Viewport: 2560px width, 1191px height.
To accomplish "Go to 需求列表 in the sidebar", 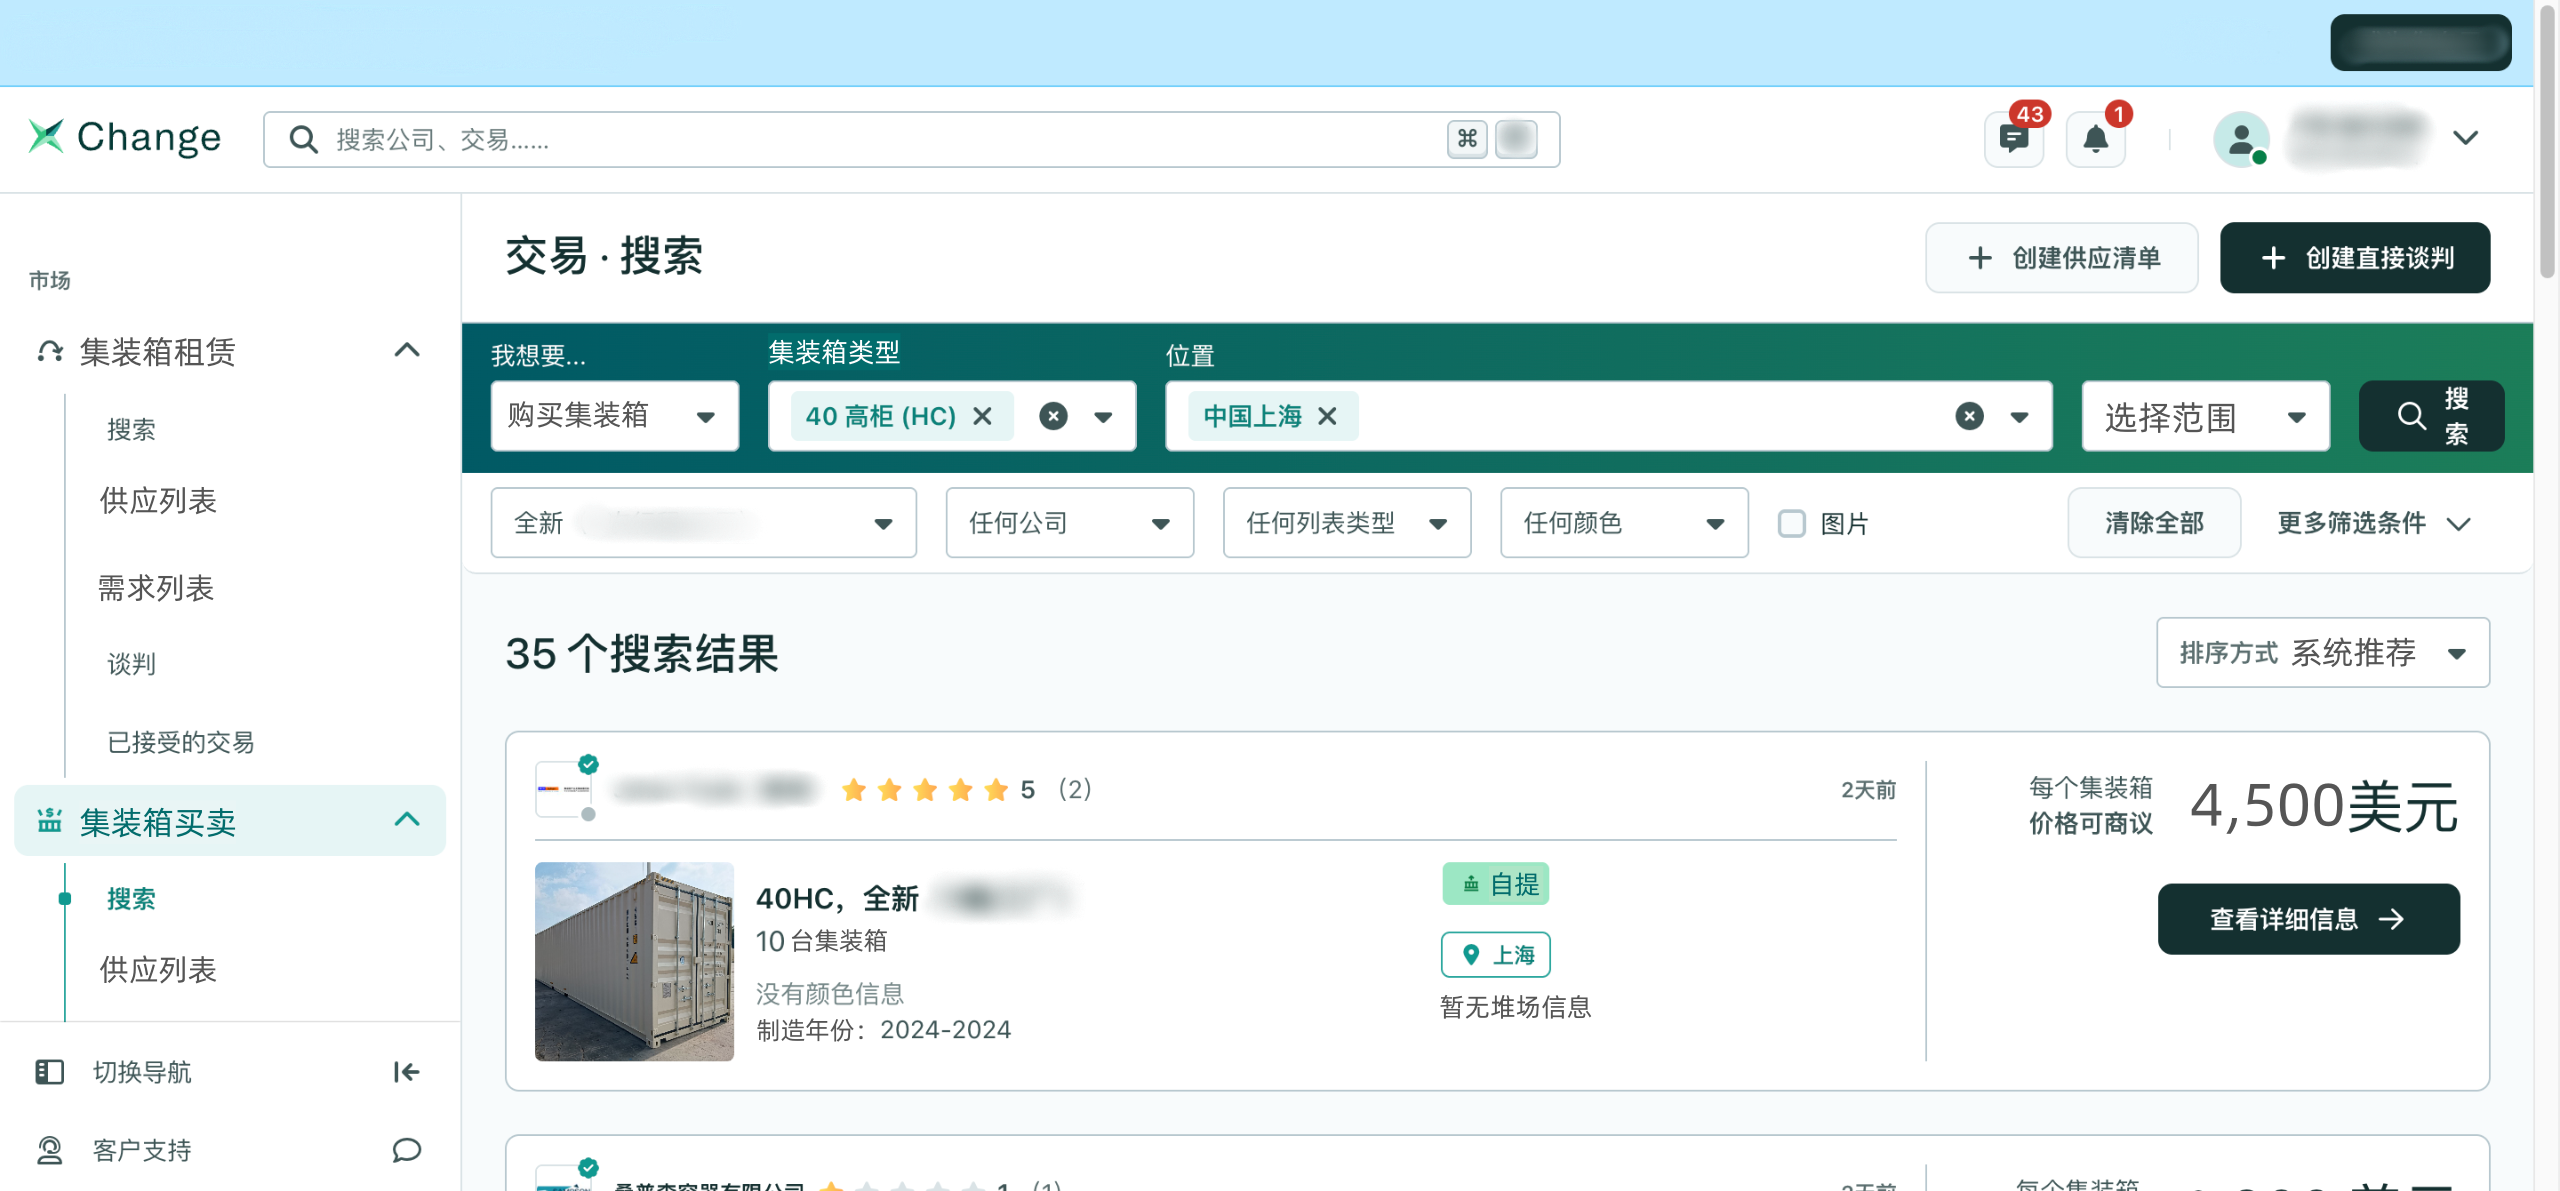I will click(156, 588).
